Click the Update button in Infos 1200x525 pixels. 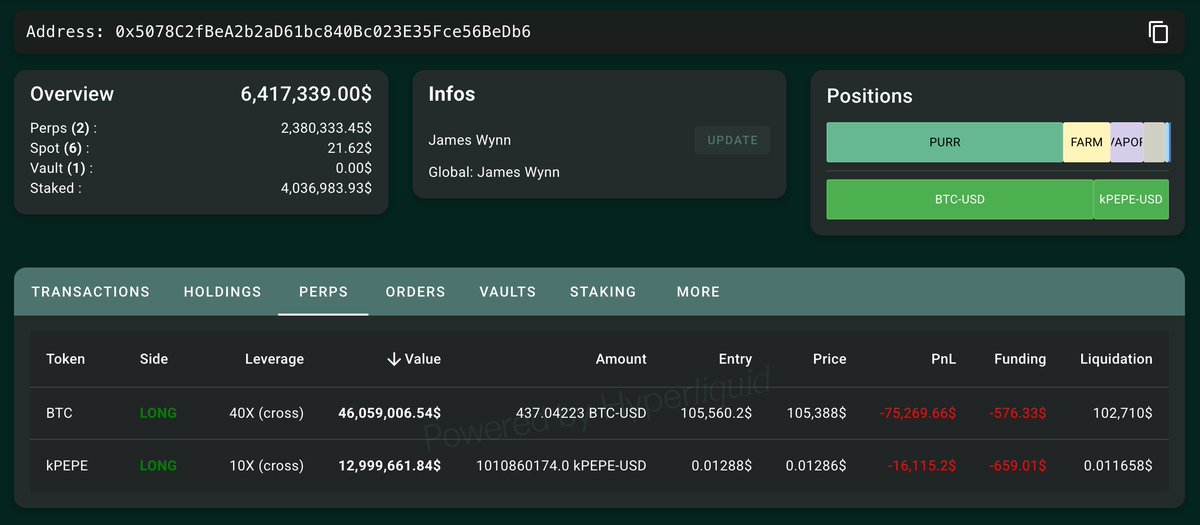point(732,140)
